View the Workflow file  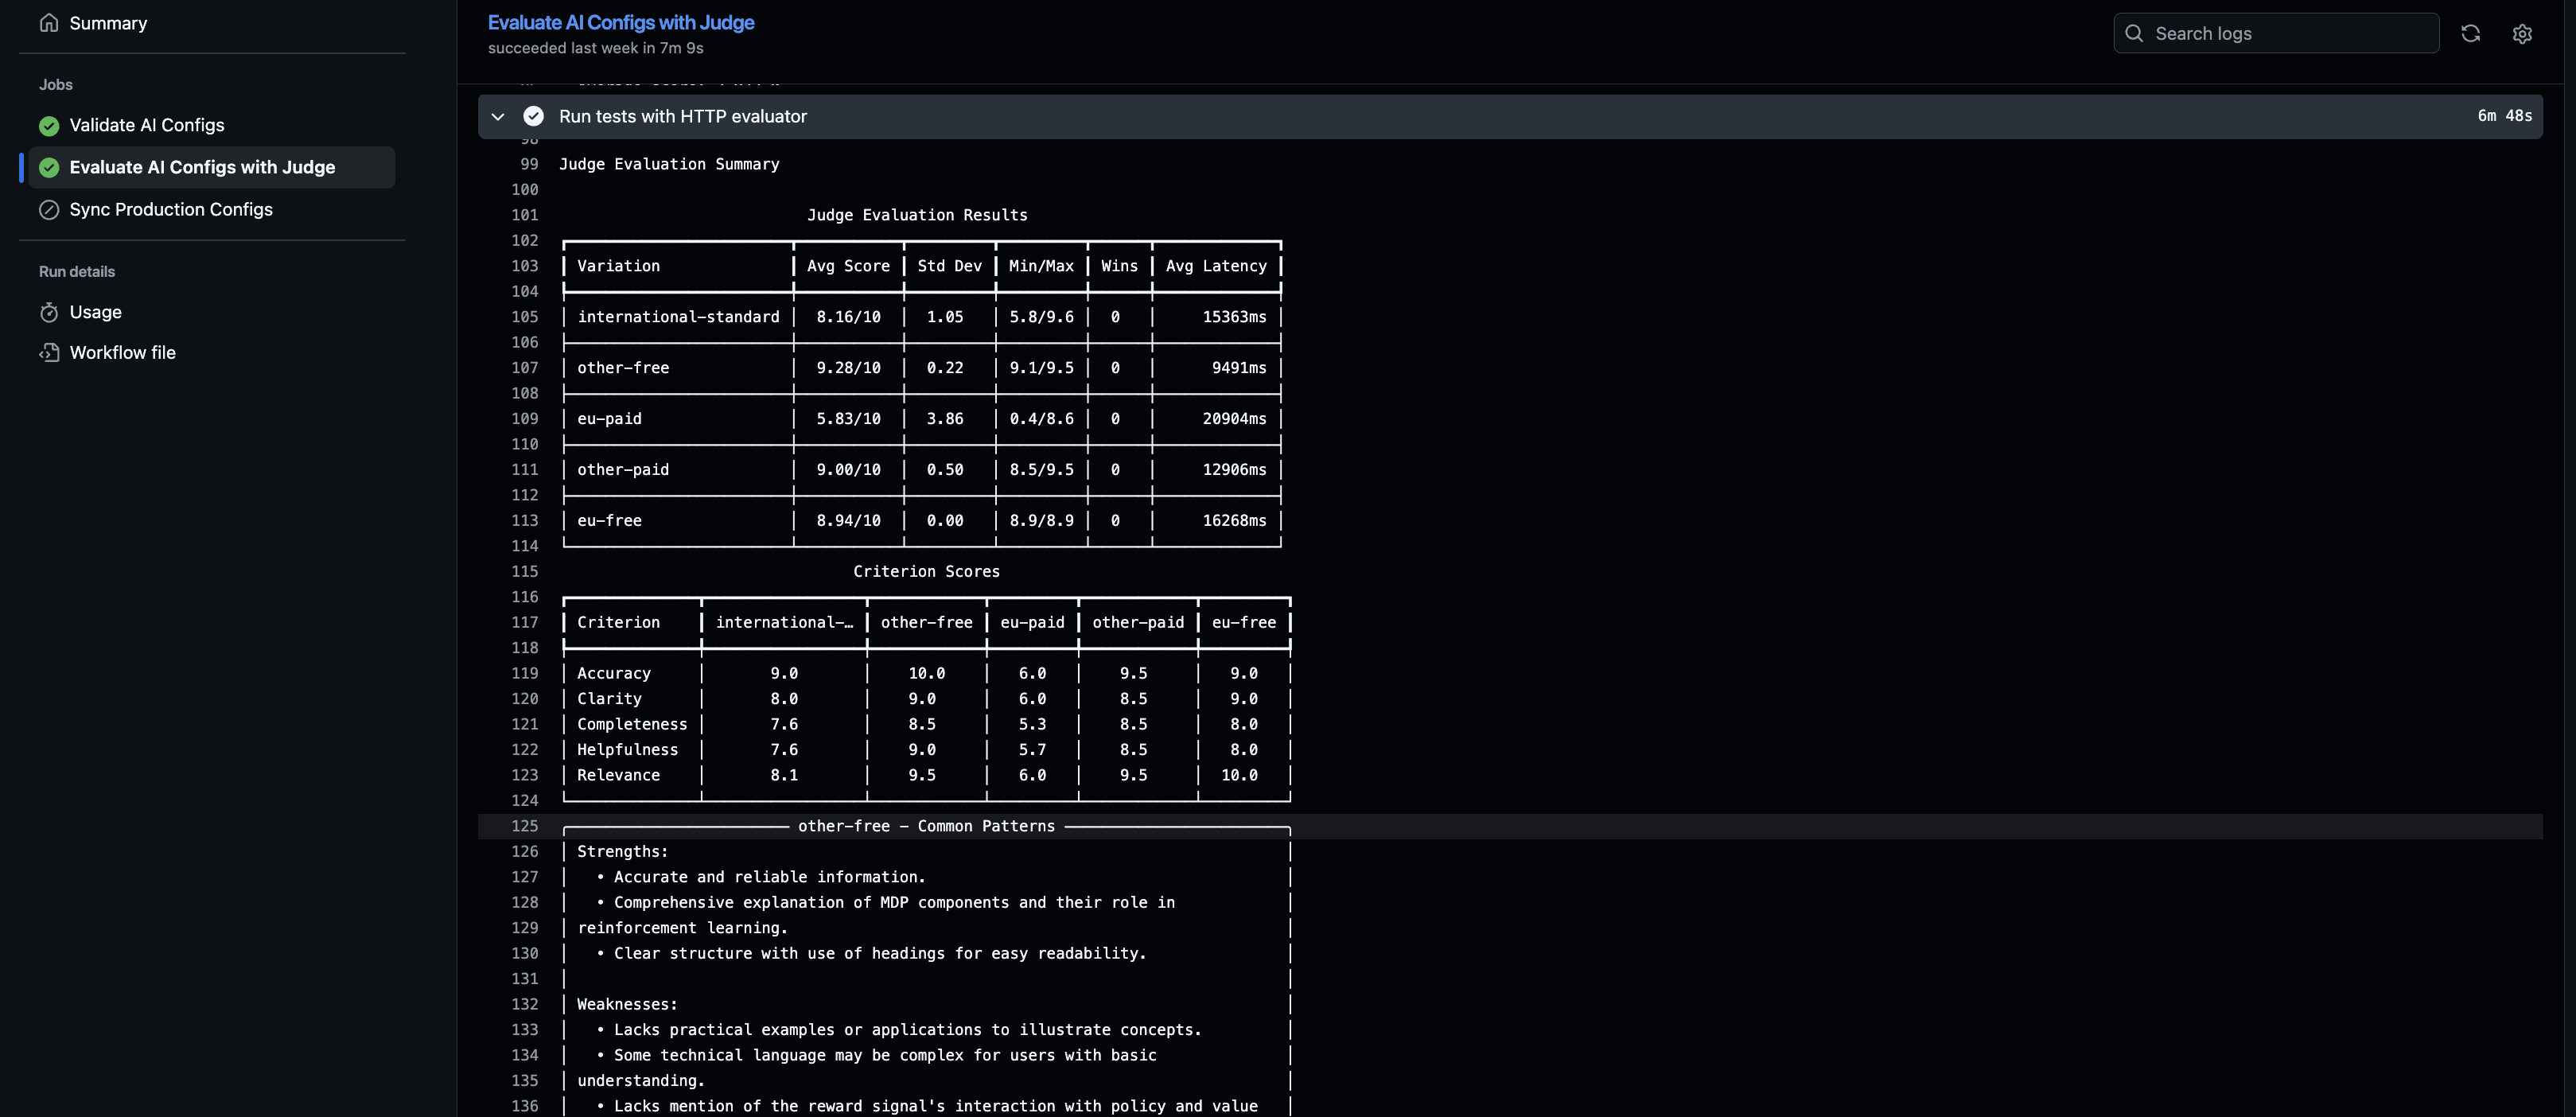(122, 352)
